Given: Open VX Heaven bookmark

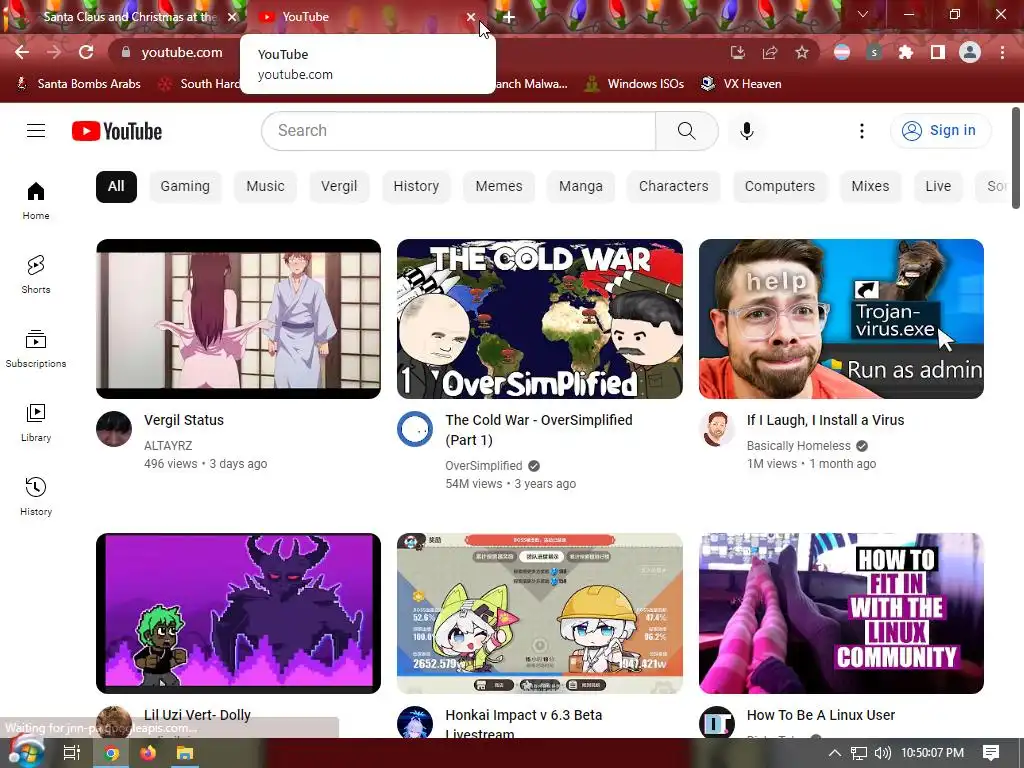Looking at the screenshot, I should point(741,84).
